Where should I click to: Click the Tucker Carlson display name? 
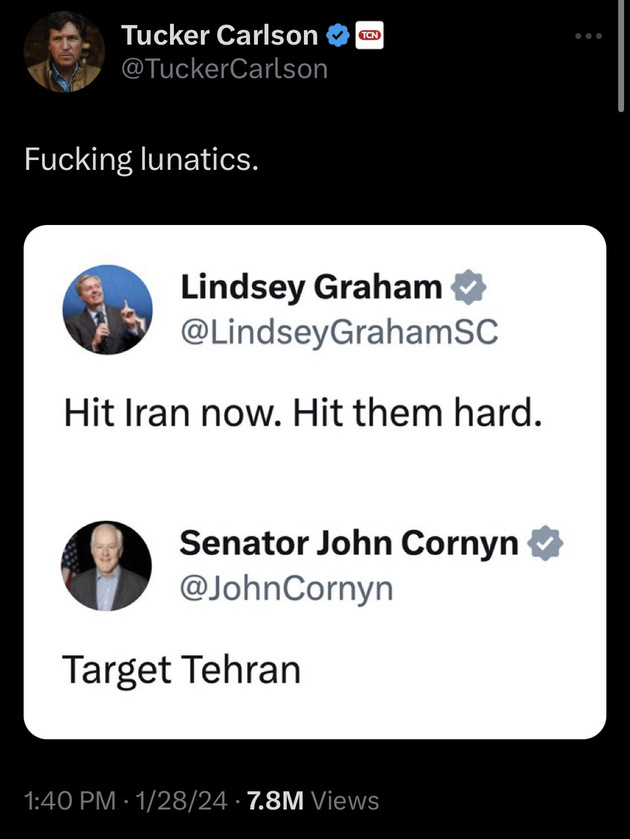pos(219,35)
